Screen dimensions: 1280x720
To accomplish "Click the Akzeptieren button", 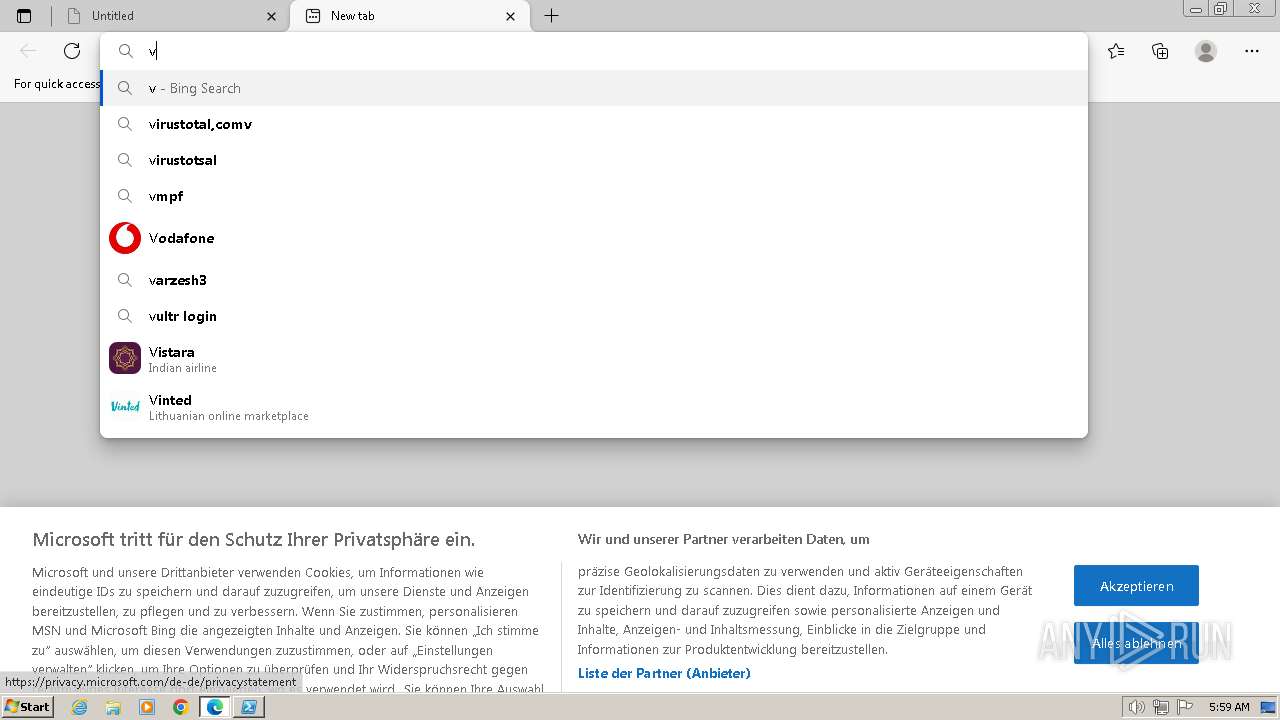I will (1136, 586).
